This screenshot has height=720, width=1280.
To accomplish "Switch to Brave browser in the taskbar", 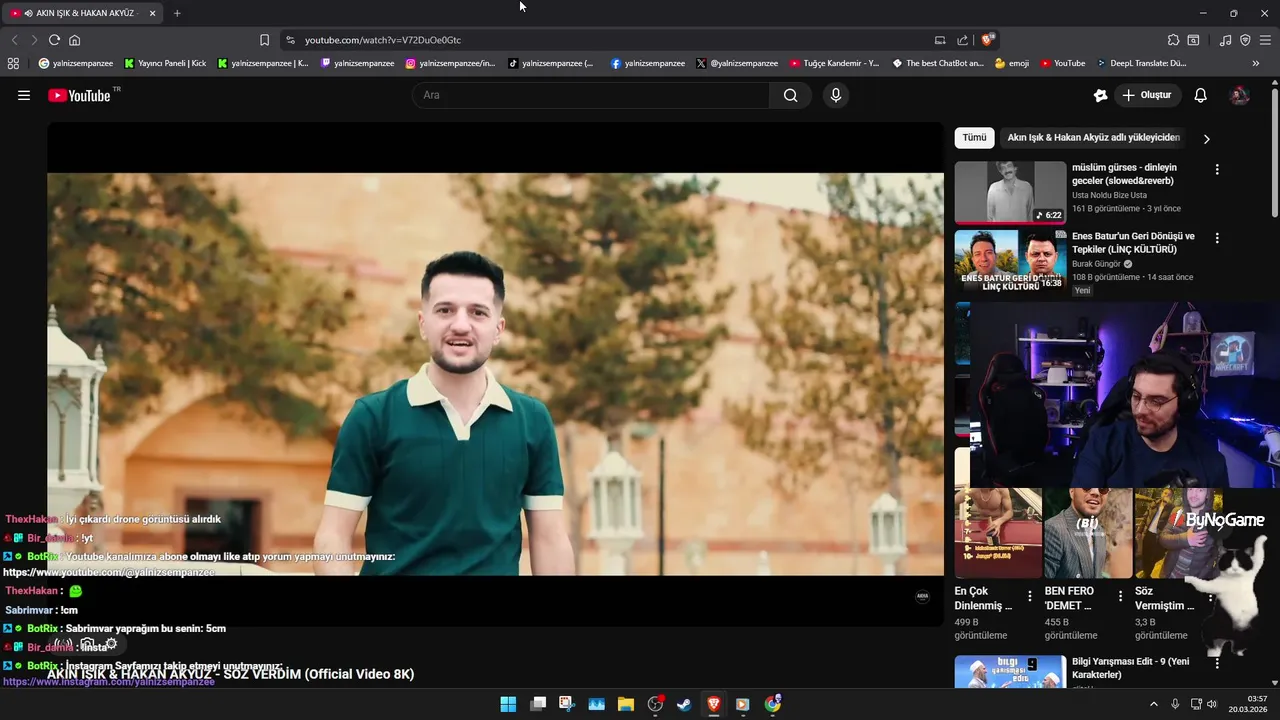I will 714,704.
